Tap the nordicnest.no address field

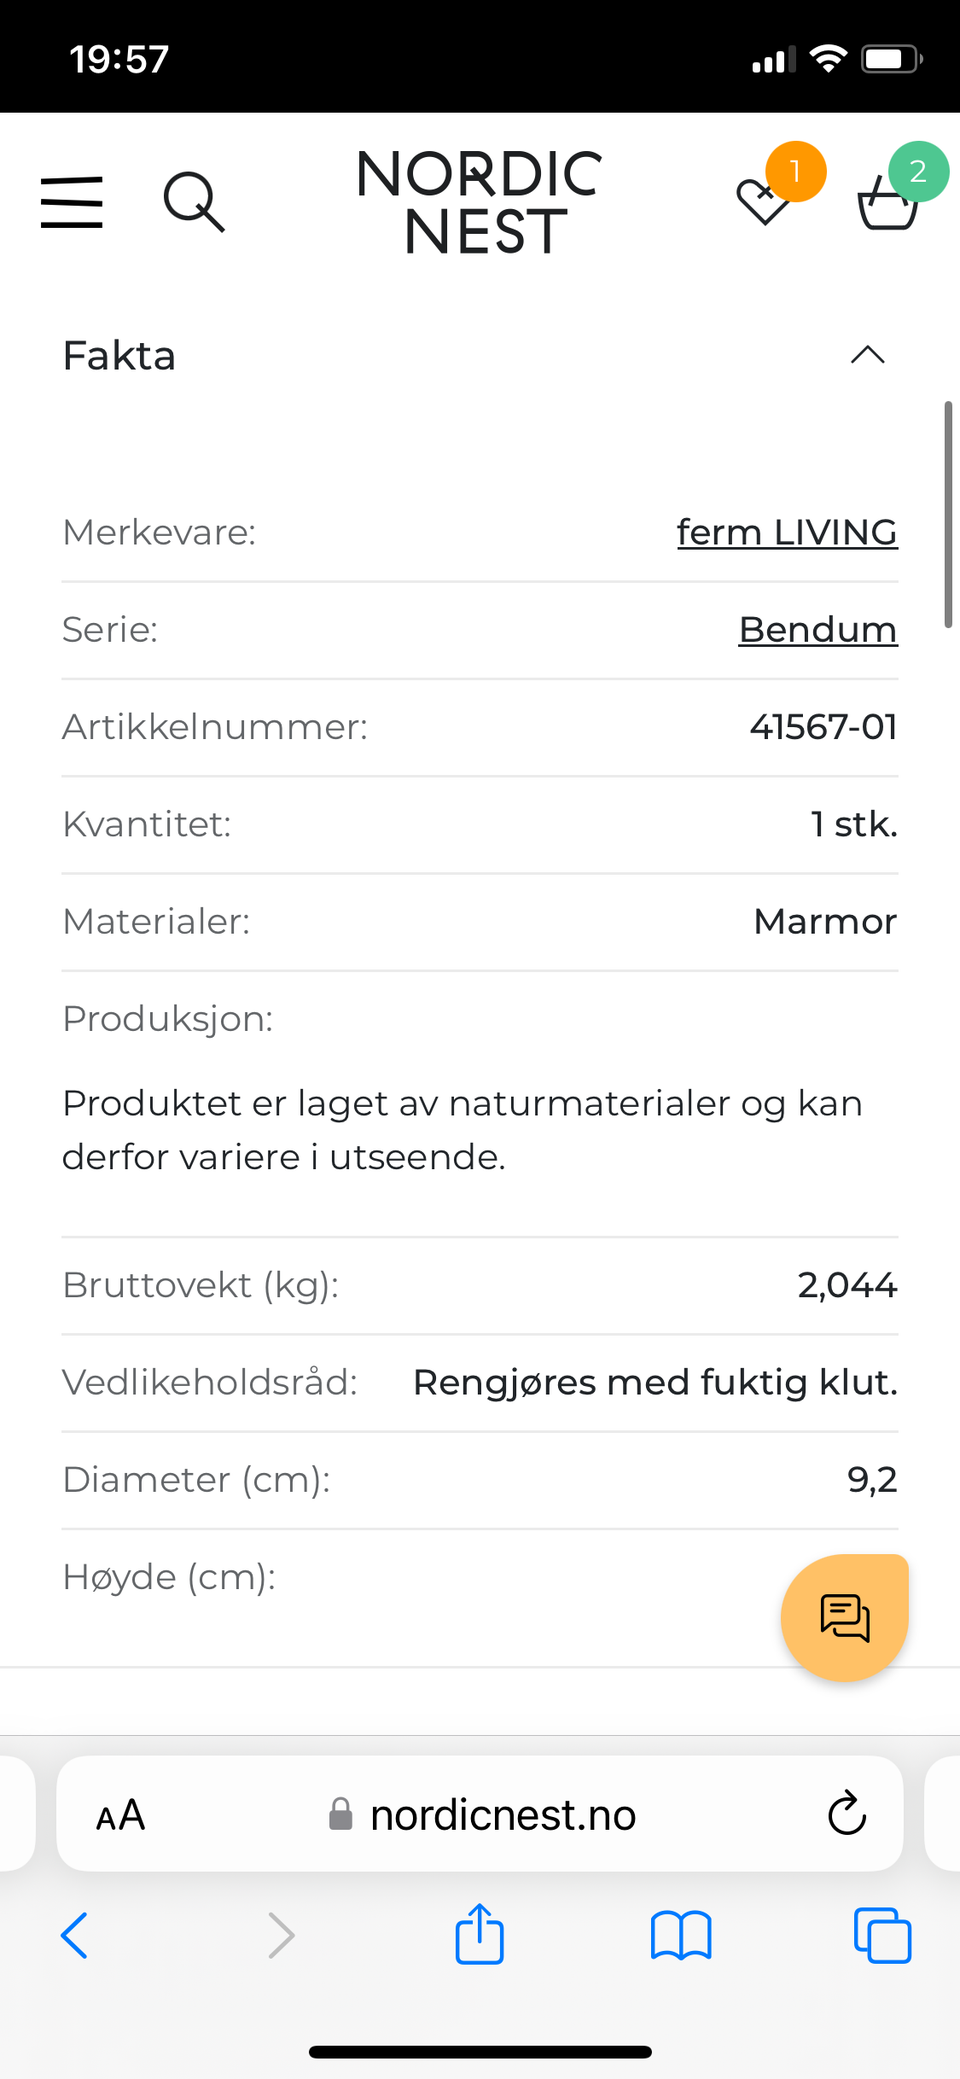(x=502, y=1815)
